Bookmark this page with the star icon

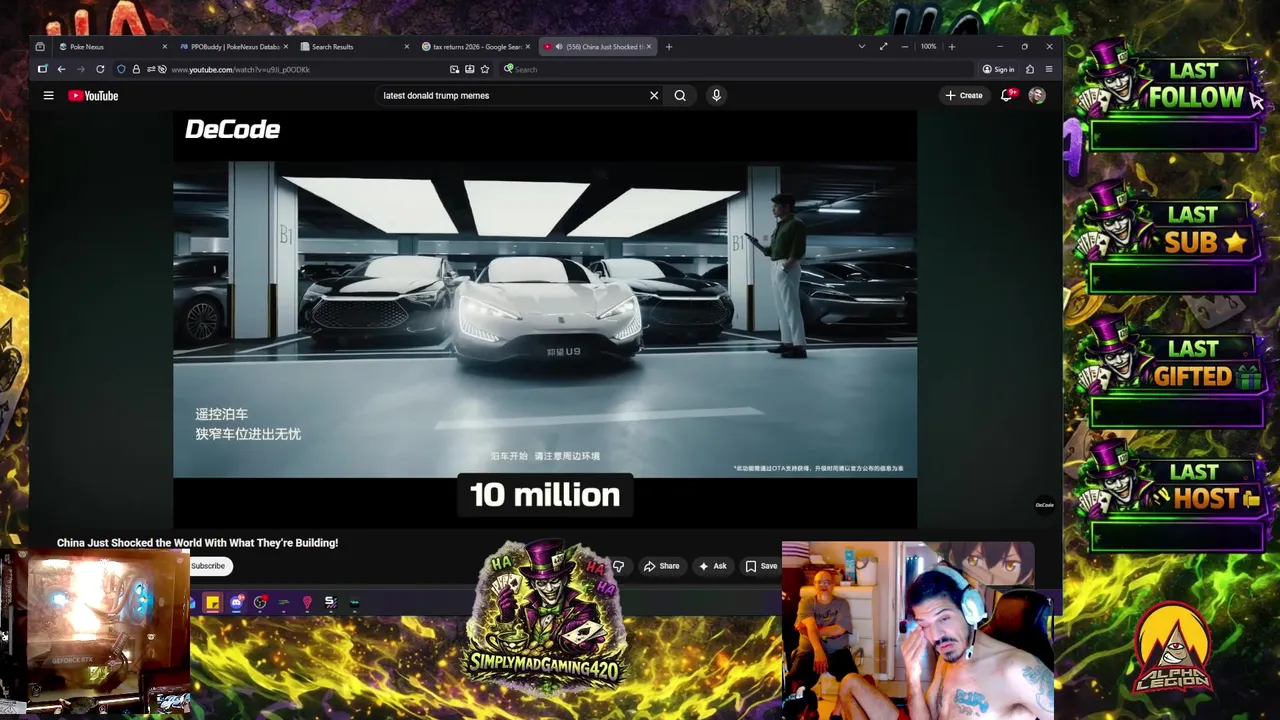(x=485, y=69)
